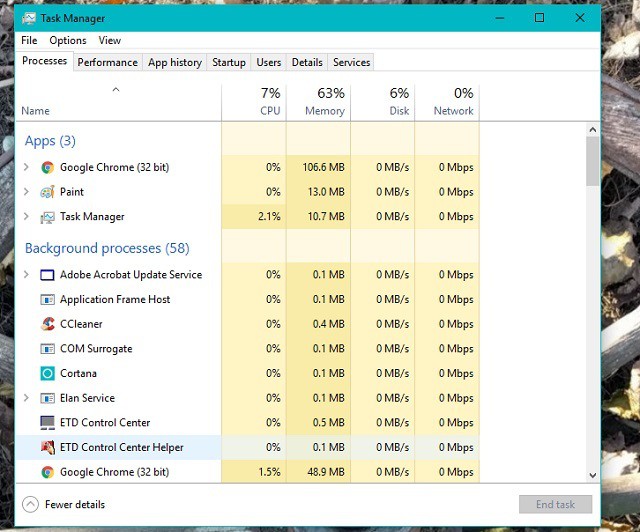Expand the Google Chrome app group
640x532 pixels.
point(26,167)
